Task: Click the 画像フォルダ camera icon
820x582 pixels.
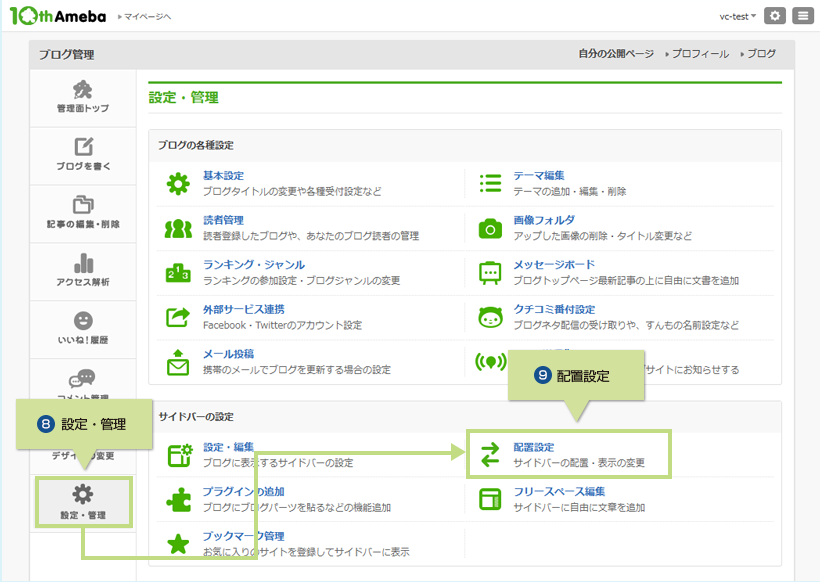Action: [490, 229]
